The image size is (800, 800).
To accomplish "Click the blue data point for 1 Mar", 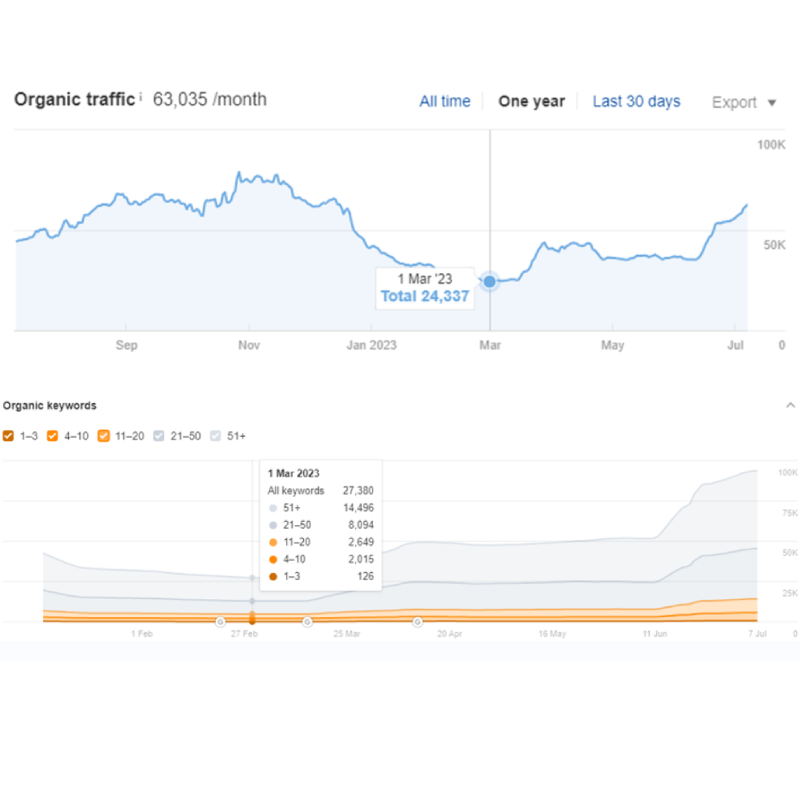I will [490, 281].
